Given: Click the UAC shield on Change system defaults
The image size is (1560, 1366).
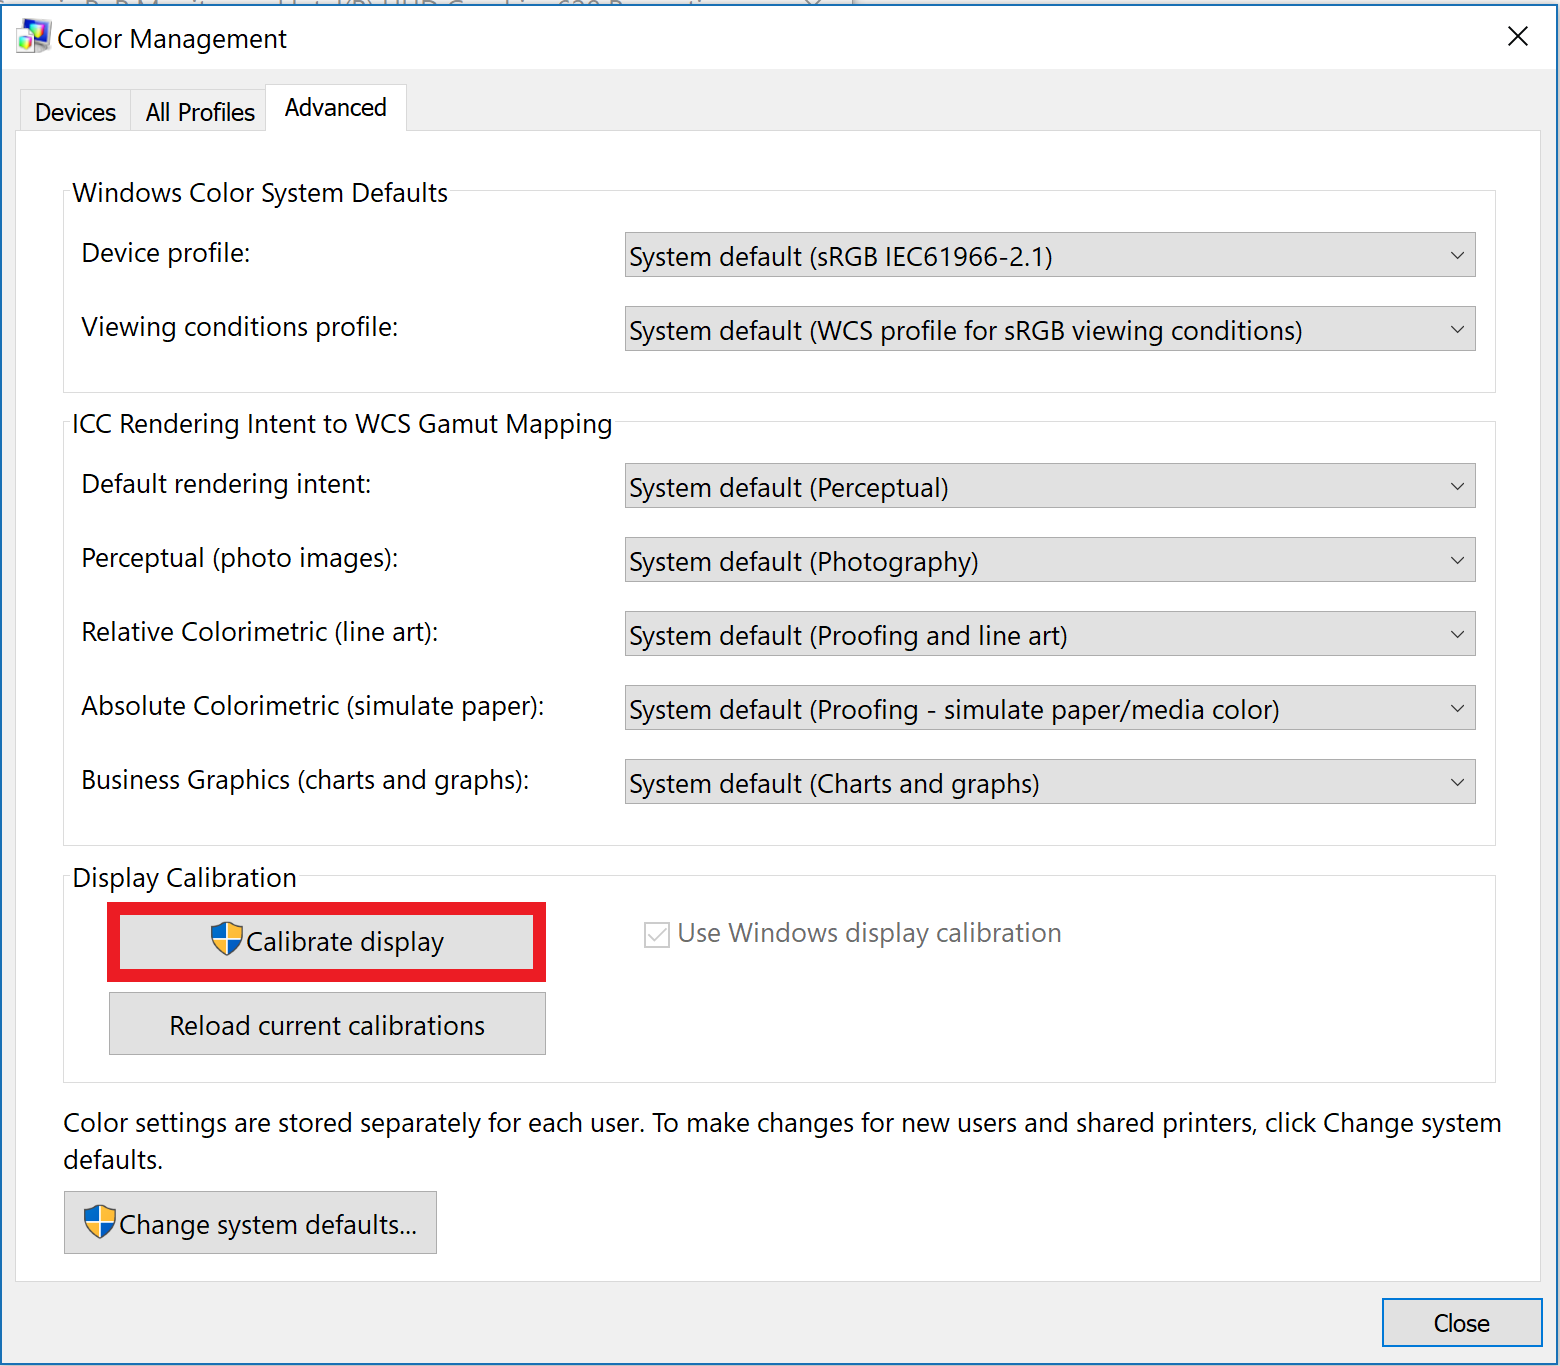Looking at the screenshot, I should (x=99, y=1222).
